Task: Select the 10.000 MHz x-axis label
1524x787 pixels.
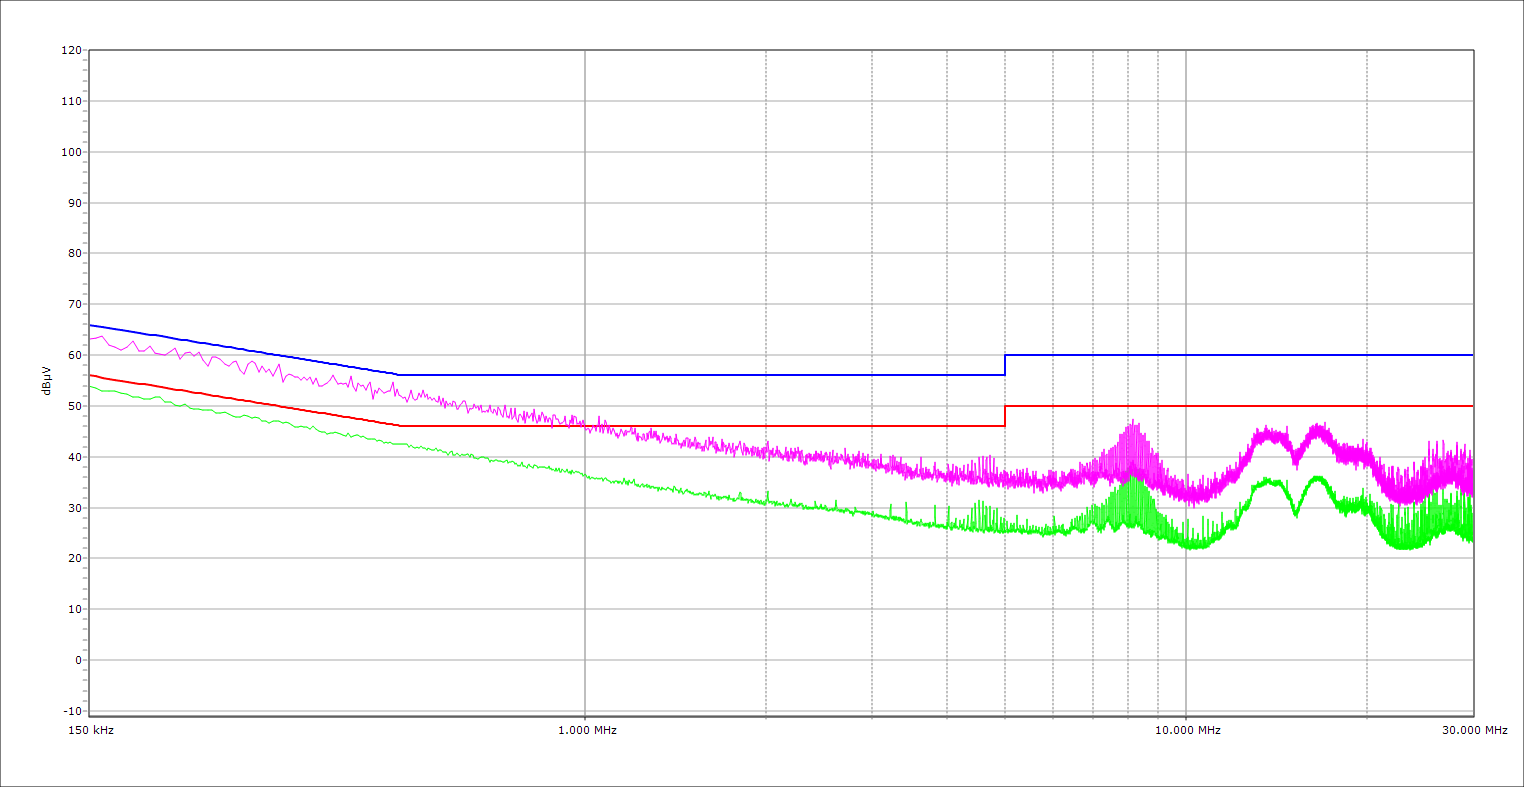Action: pyautogui.click(x=1188, y=730)
